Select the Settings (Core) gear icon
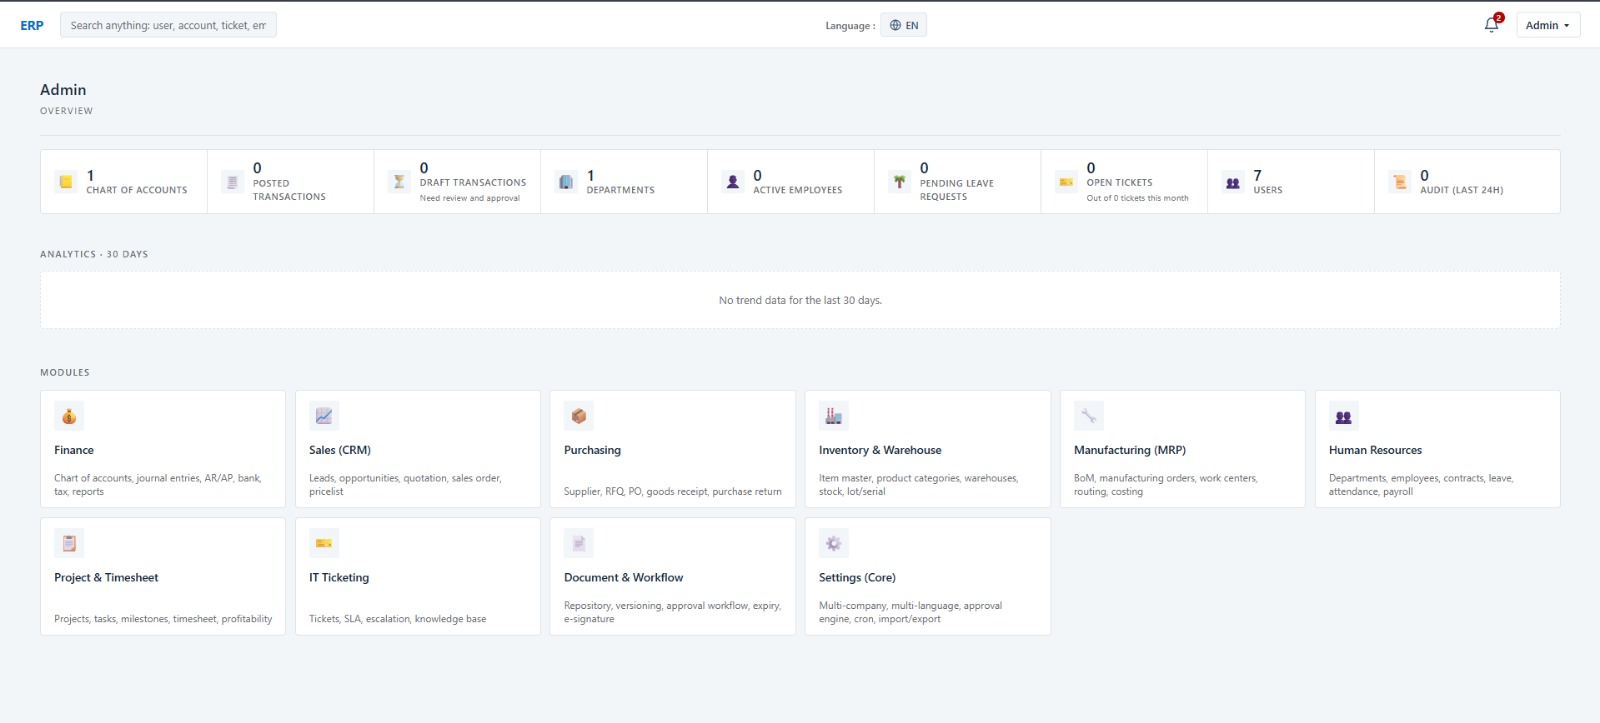The width and height of the screenshot is (1600, 723). click(833, 543)
